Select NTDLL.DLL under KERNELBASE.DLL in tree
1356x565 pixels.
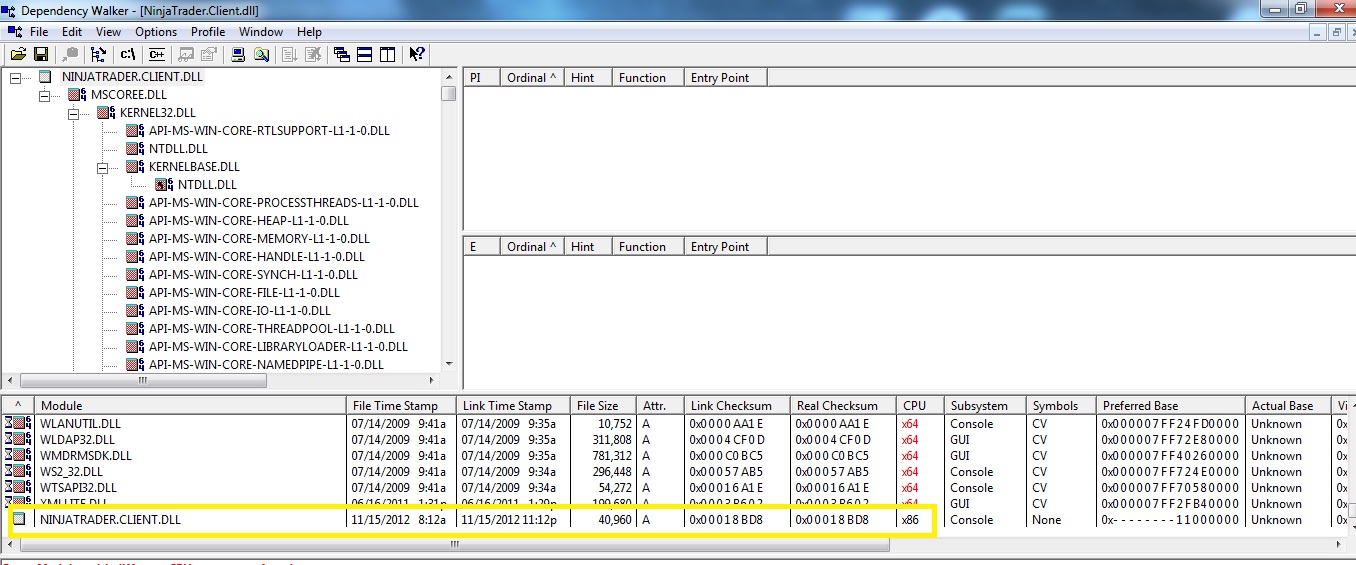[x=207, y=185]
